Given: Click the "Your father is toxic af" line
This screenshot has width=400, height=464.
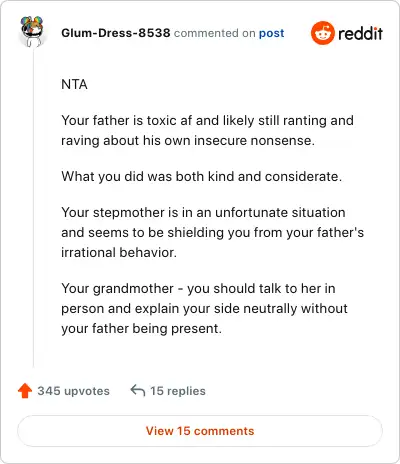Looking at the screenshot, I should [207, 120].
